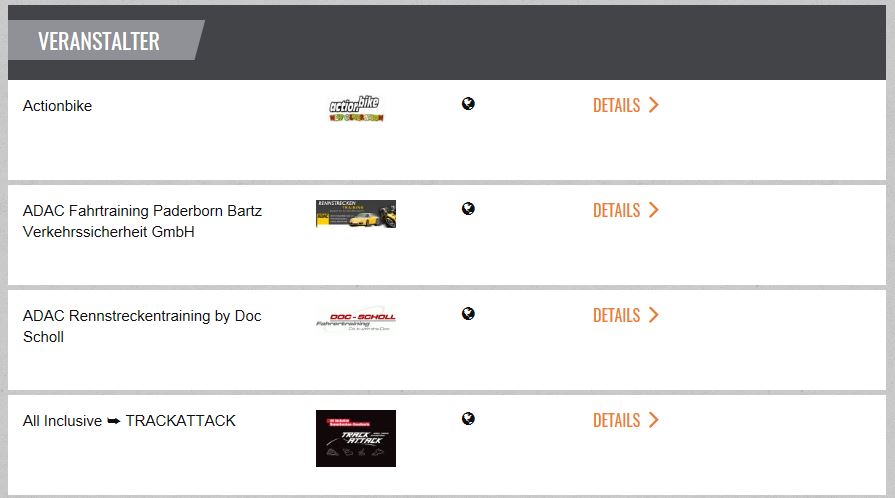
Task: Click the globe icon for Actionbike
Action: [x=468, y=104]
